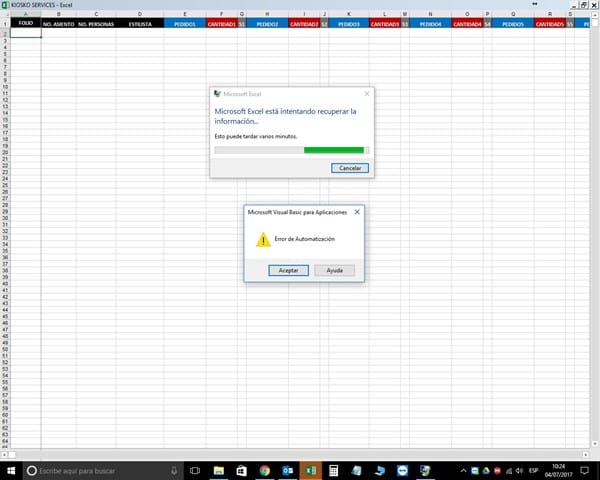Screen dimensions: 600x480
Task: Select the CANTIDAD1 header cell
Action: [222, 23]
